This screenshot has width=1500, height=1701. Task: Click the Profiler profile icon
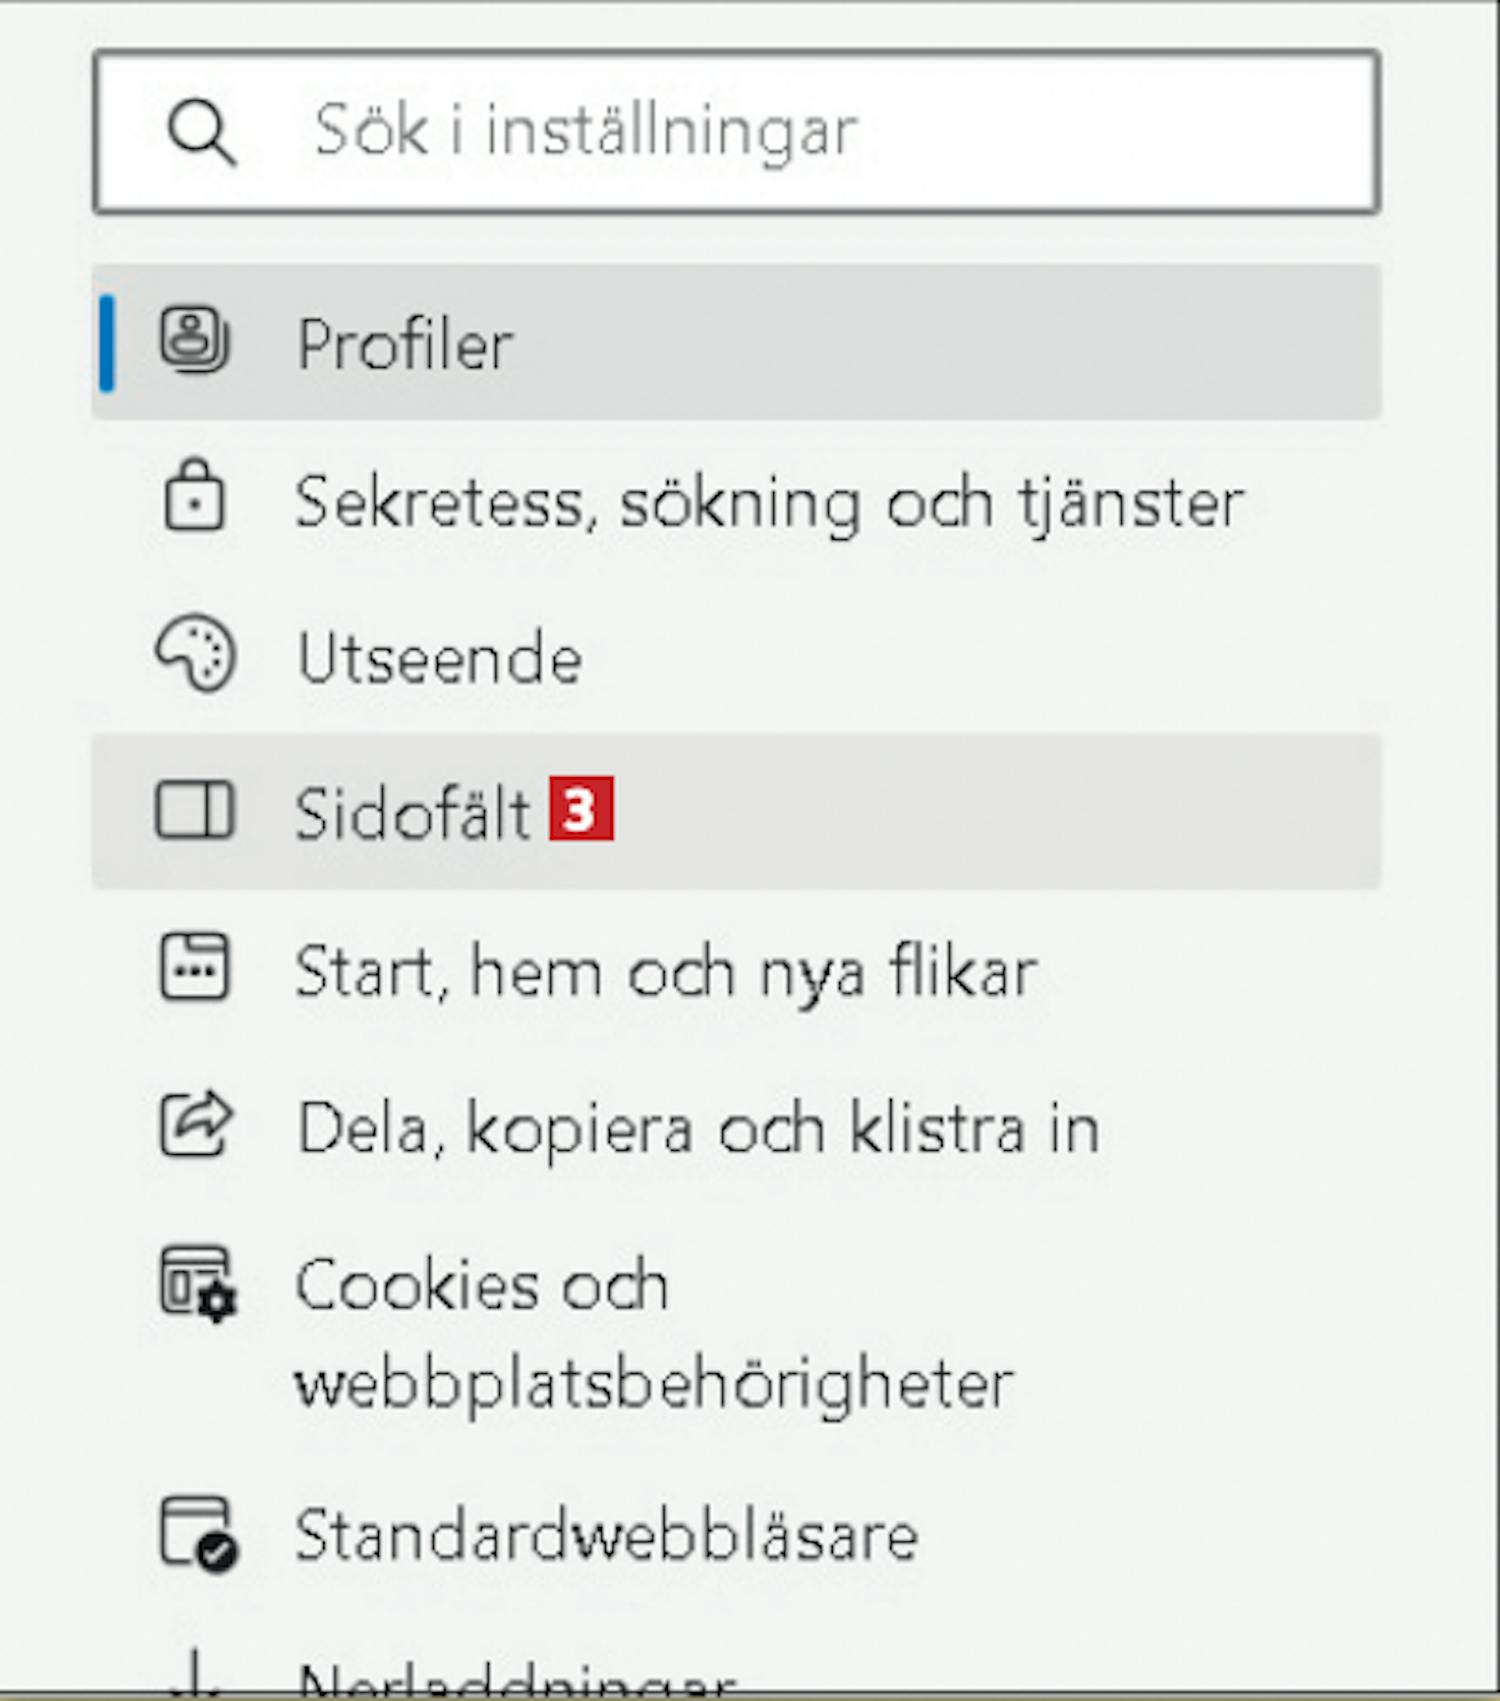pos(194,340)
